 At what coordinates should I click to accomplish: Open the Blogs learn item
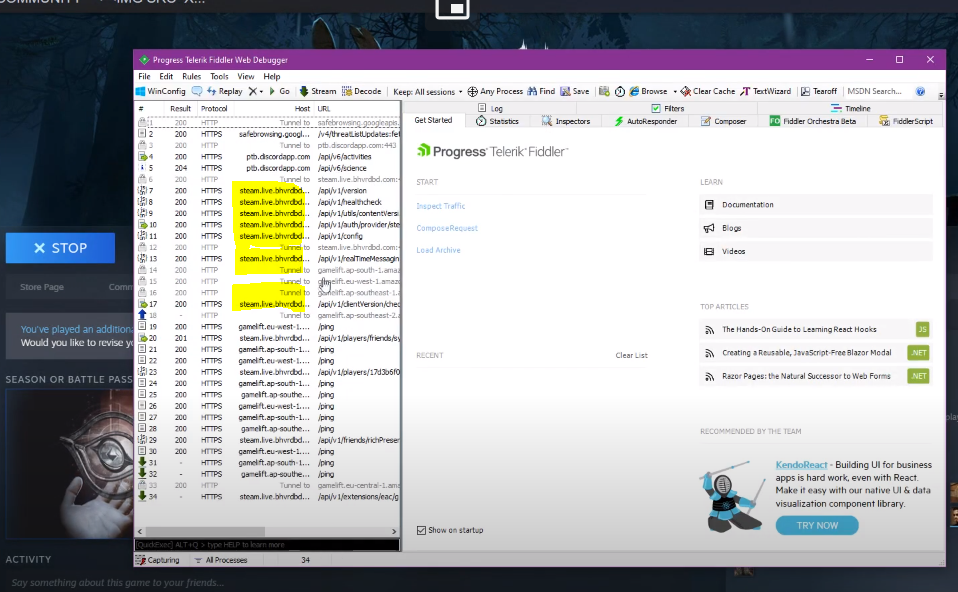(x=815, y=228)
